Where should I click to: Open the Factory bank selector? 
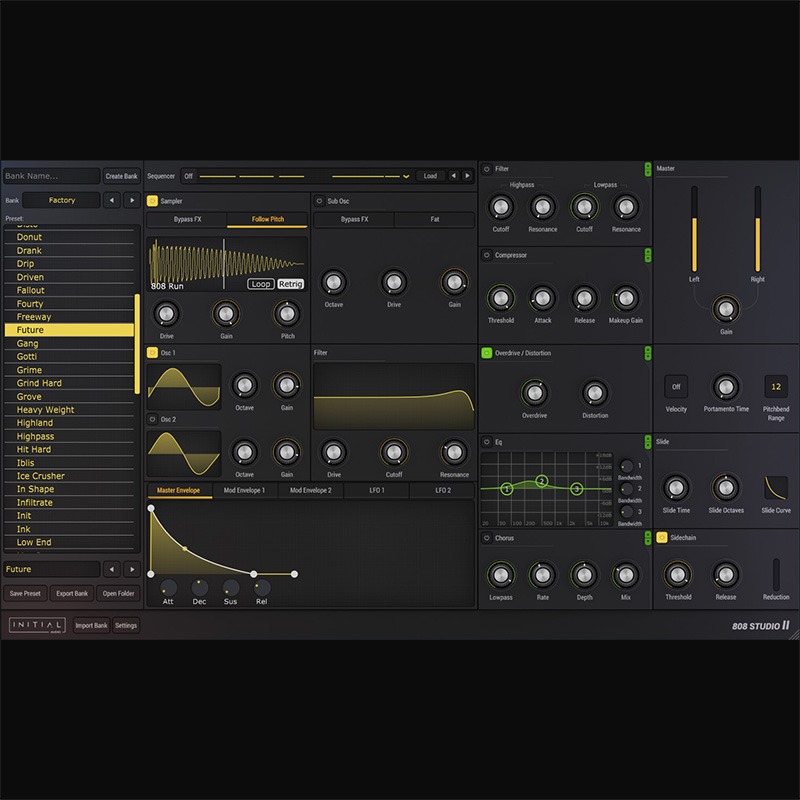pos(61,201)
